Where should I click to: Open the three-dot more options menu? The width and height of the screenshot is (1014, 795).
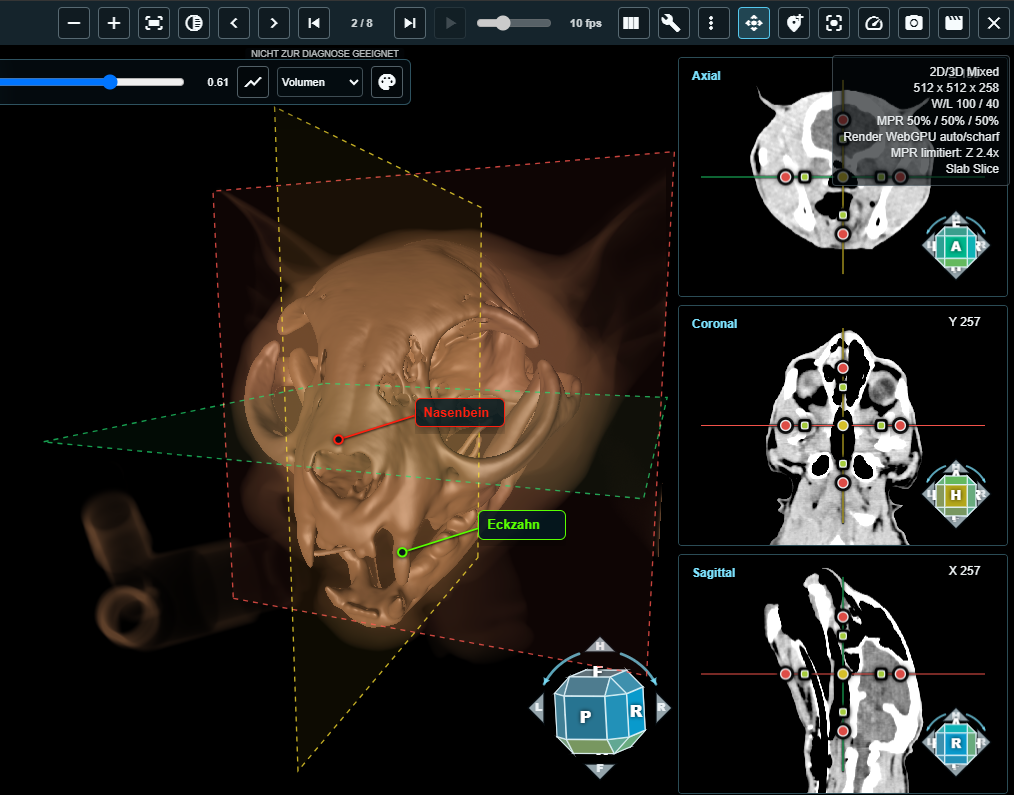click(x=711, y=23)
